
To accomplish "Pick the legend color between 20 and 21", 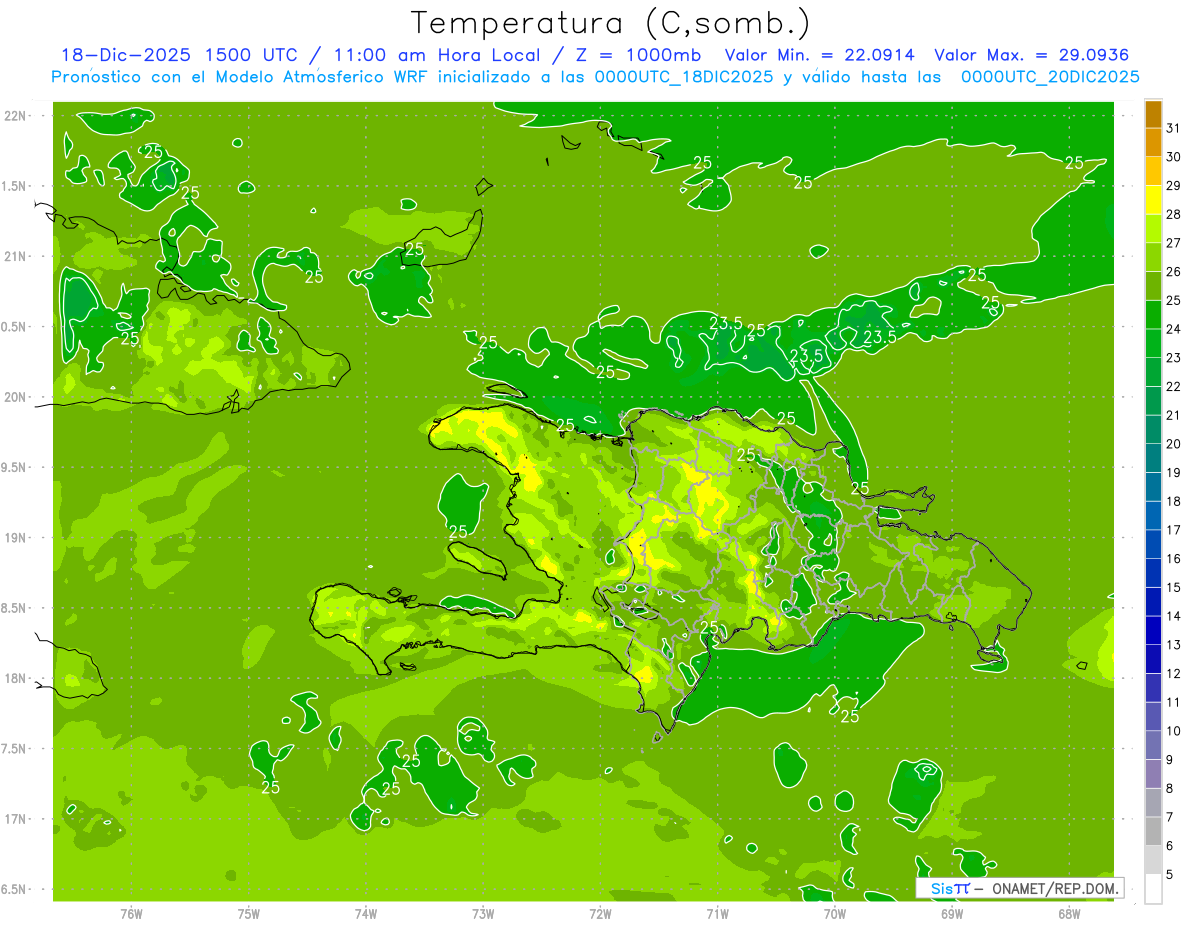I will pos(1153,429).
